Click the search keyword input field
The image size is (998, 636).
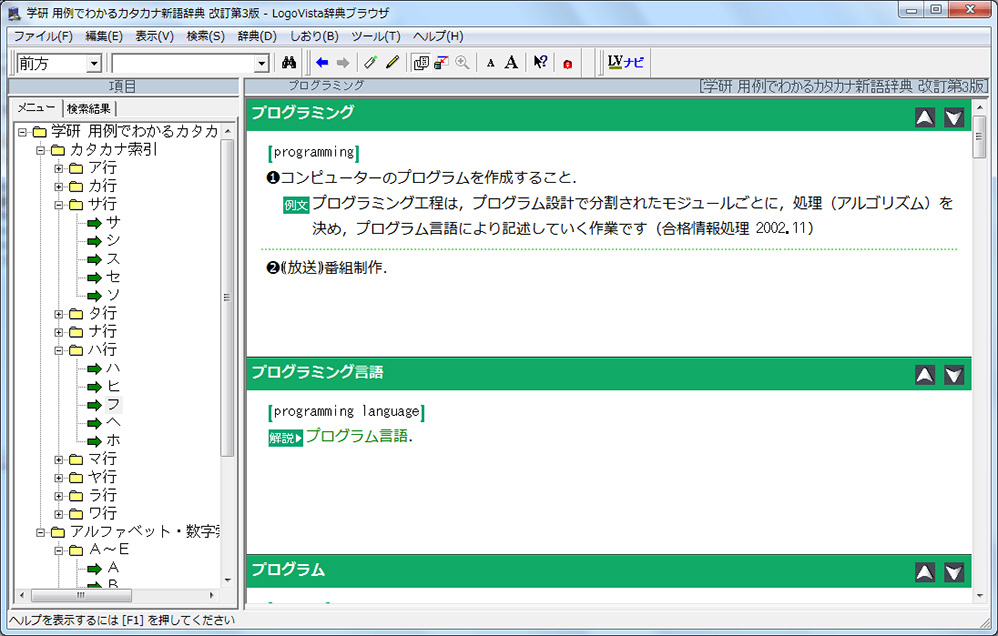[x=183, y=63]
